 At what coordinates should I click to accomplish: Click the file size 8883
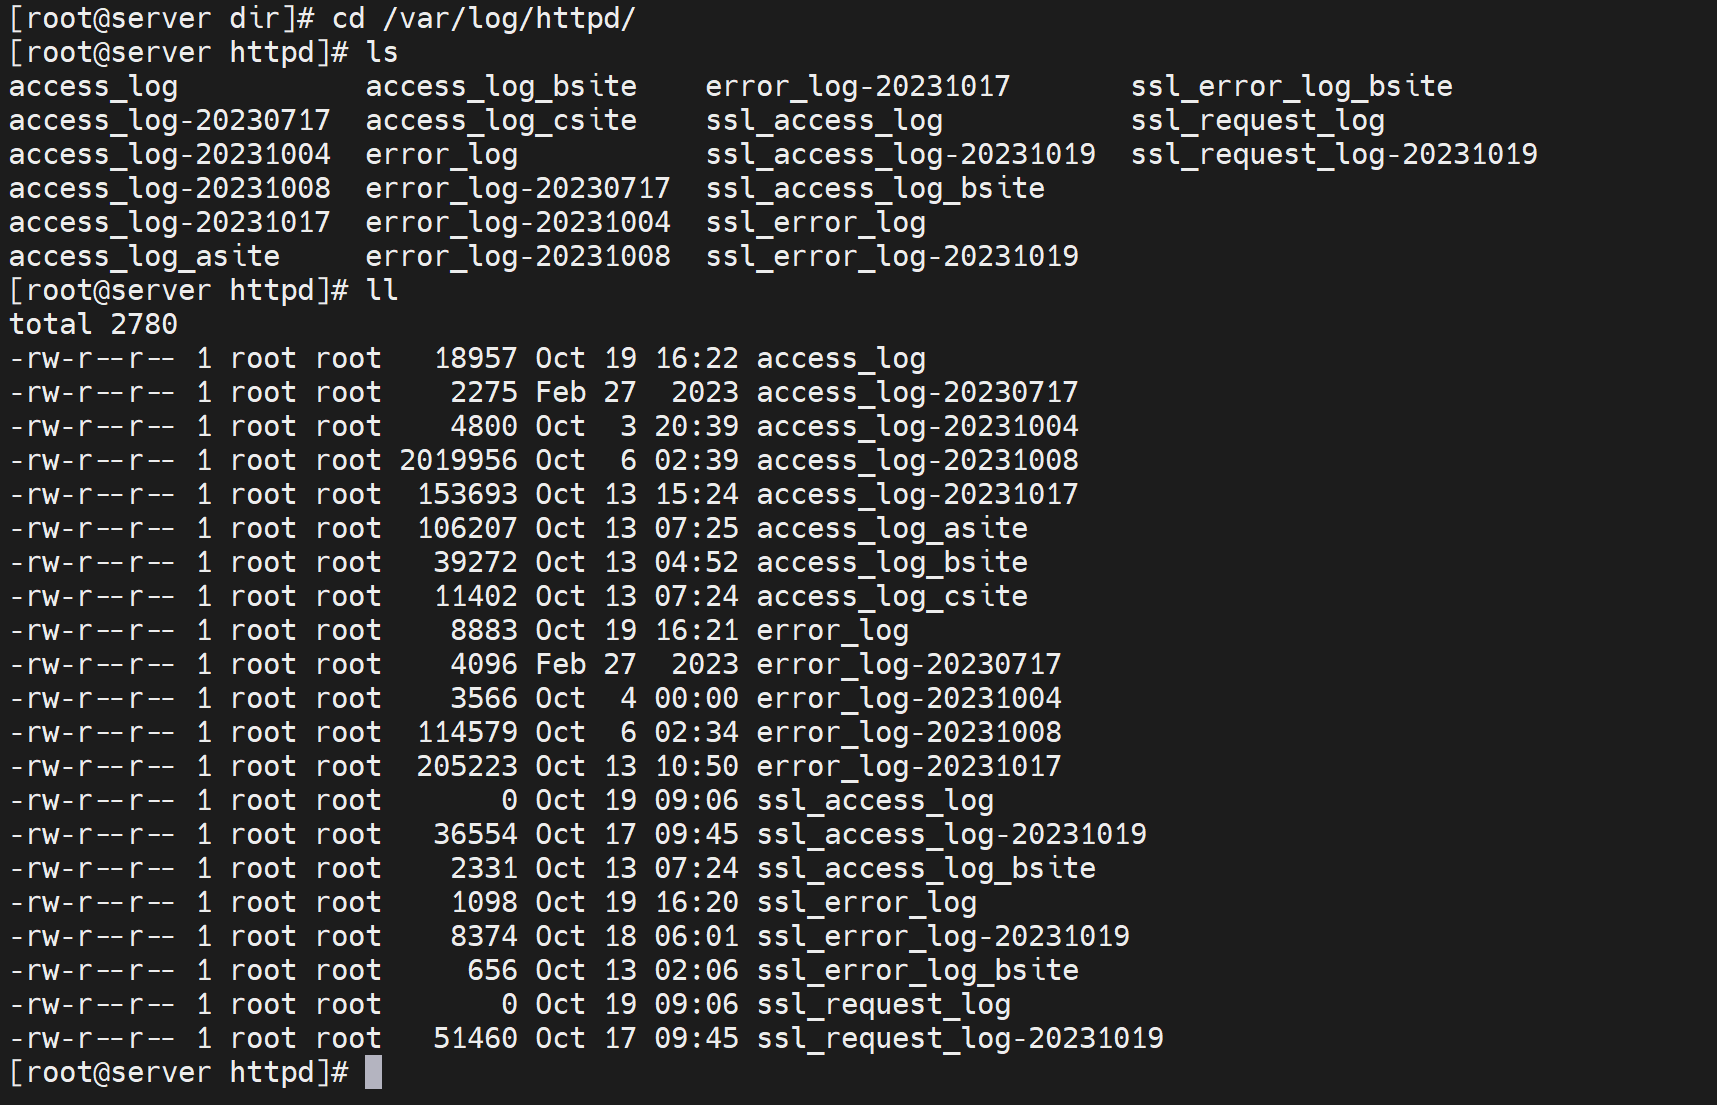click(484, 630)
